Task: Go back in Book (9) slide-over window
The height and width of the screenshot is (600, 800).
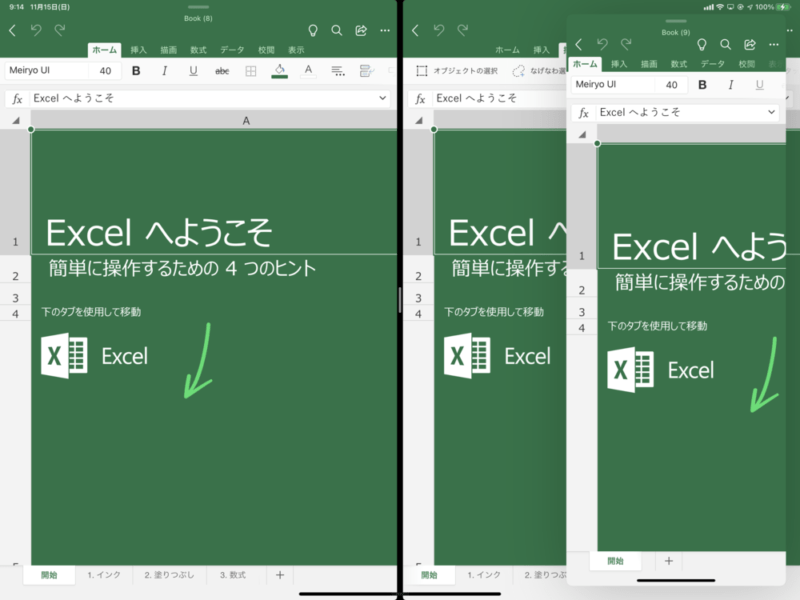Action: pos(579,45)
